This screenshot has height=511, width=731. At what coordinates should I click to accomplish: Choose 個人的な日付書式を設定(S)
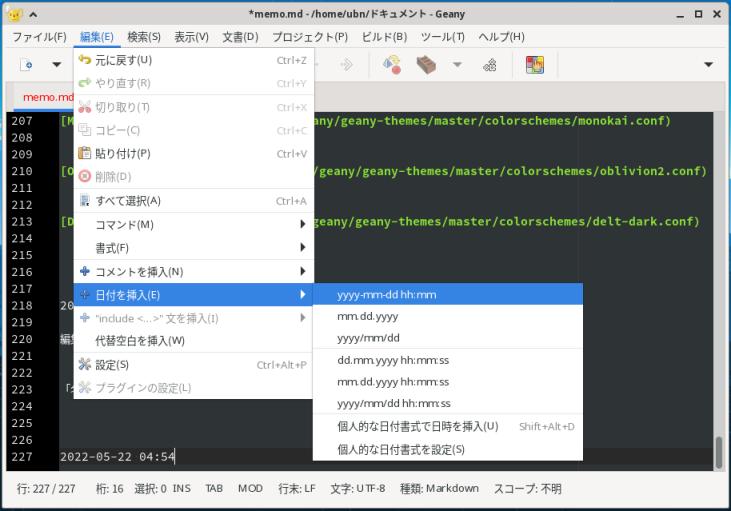tap(448, 449)
